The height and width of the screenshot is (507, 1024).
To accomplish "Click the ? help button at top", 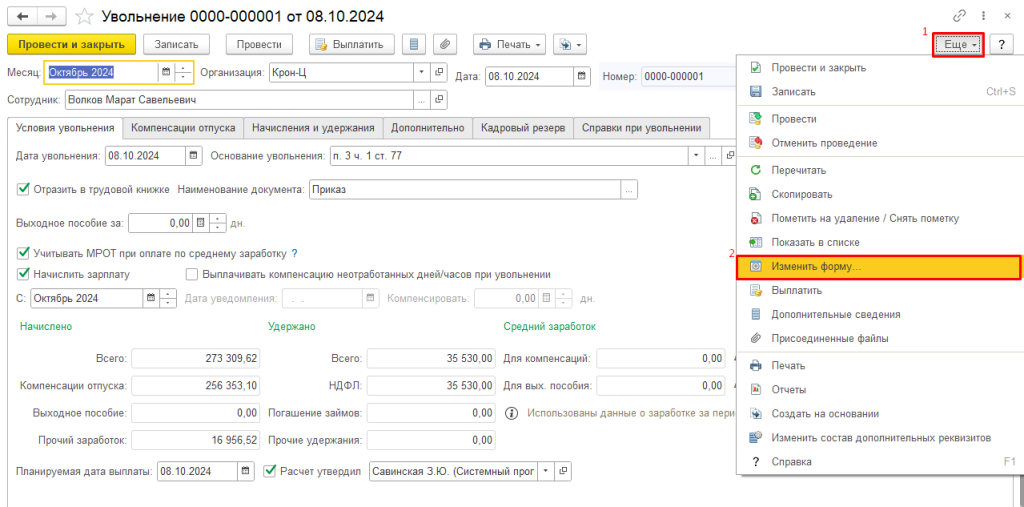I will tap(1001, 44).
